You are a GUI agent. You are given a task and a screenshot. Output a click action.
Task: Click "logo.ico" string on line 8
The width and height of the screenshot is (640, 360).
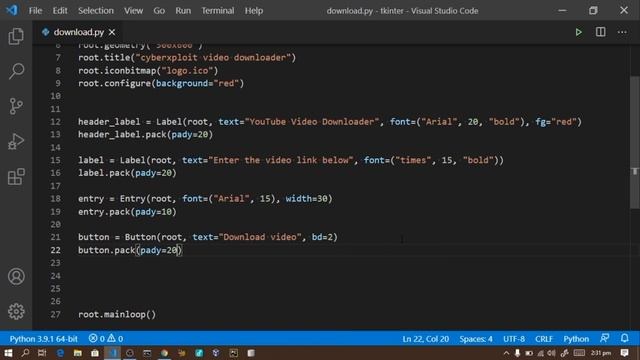pyautogui.click(x=187, y=70)
